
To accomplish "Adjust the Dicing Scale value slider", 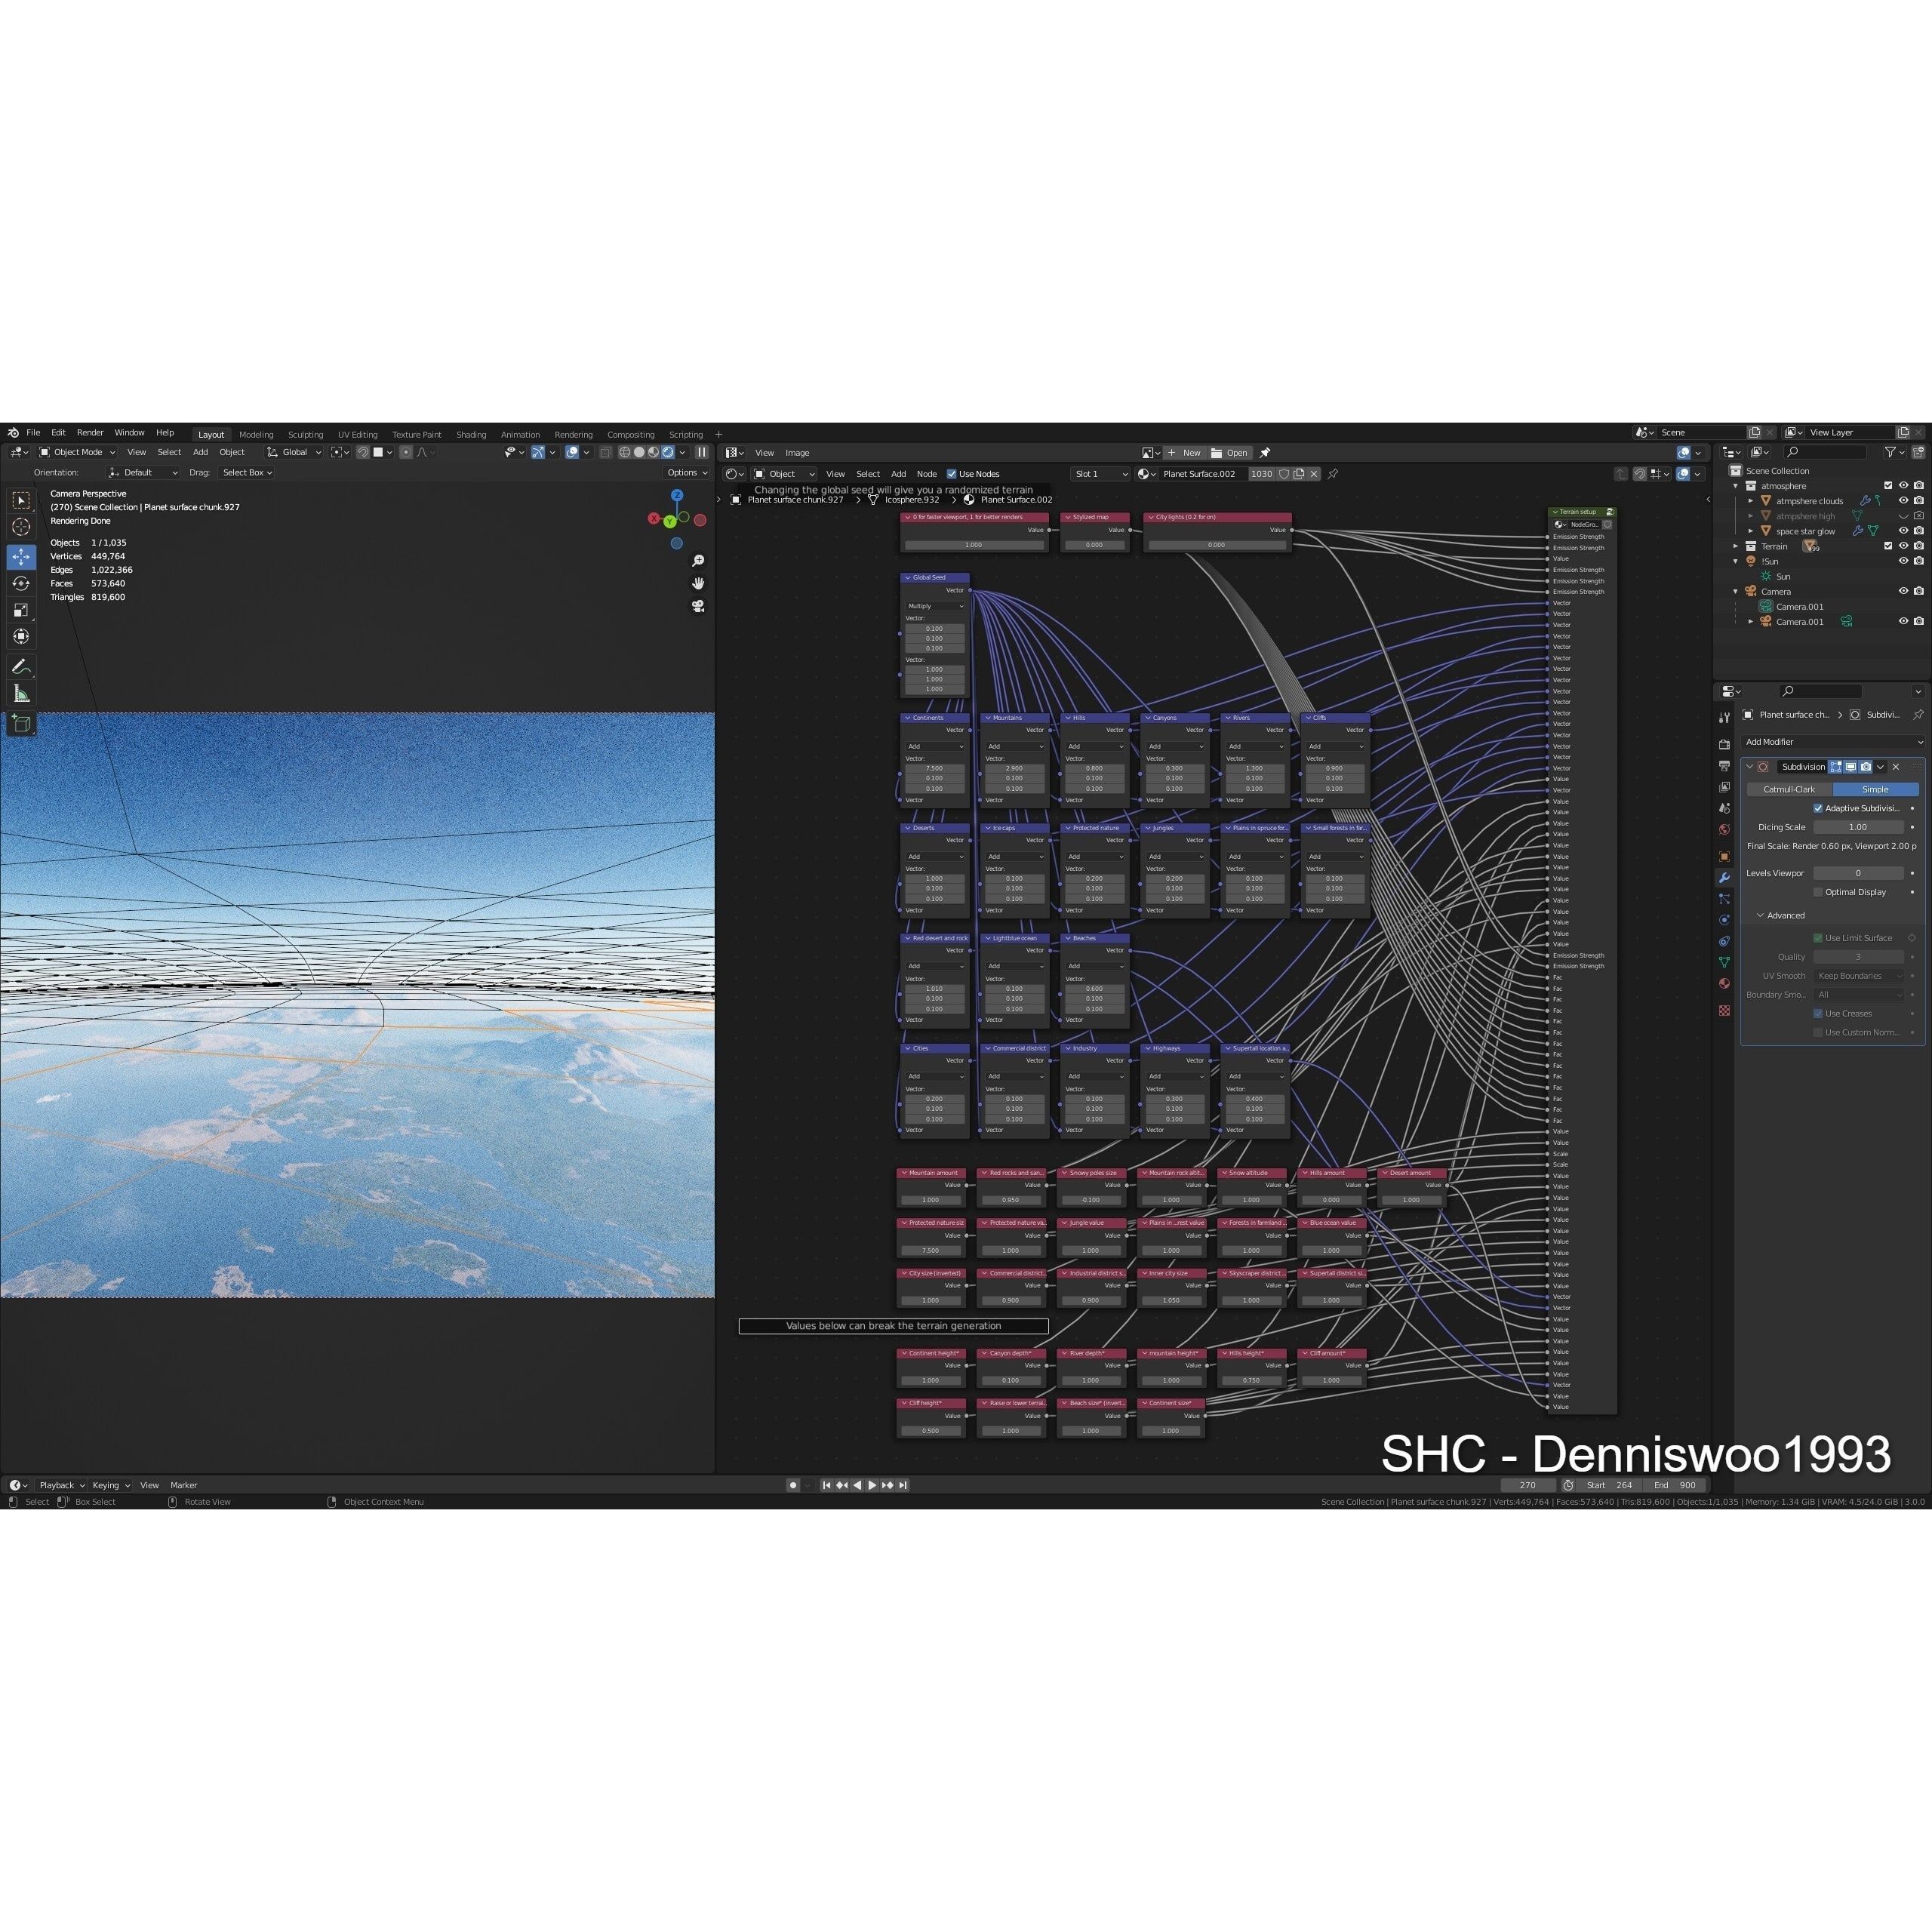I will 1858,827.
